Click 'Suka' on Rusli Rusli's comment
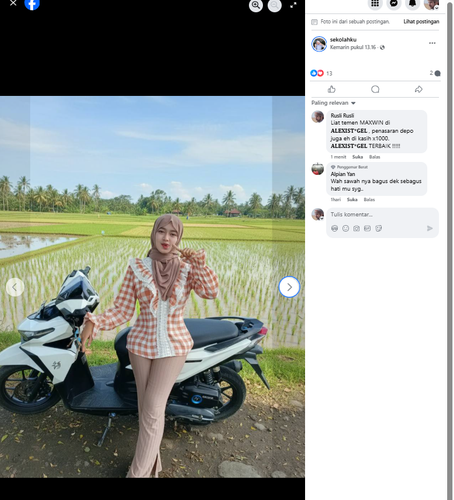 357,157
